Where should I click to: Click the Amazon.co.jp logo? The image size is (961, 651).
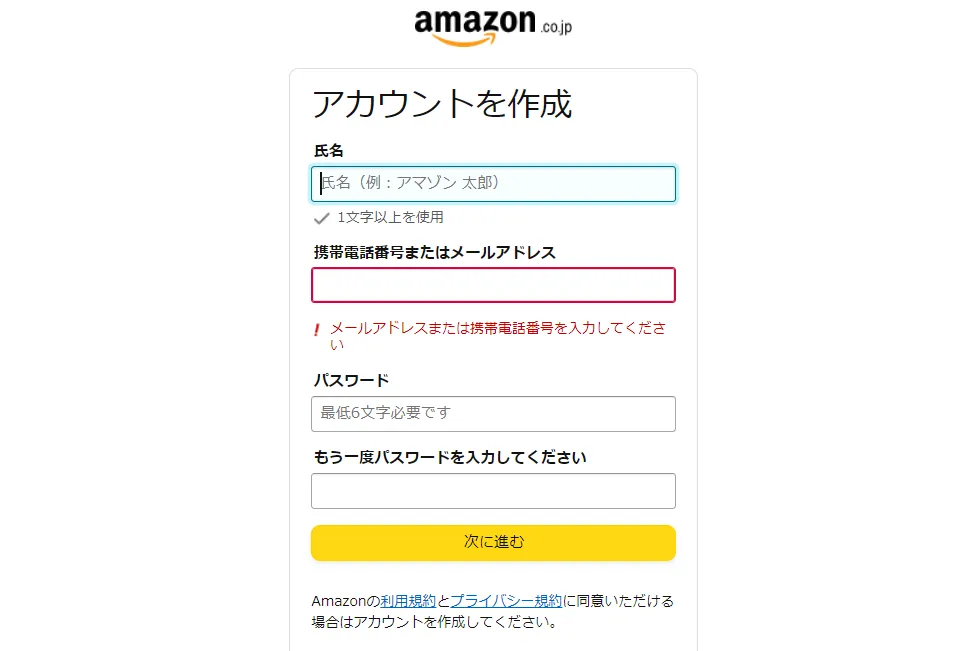pos(493,28)
